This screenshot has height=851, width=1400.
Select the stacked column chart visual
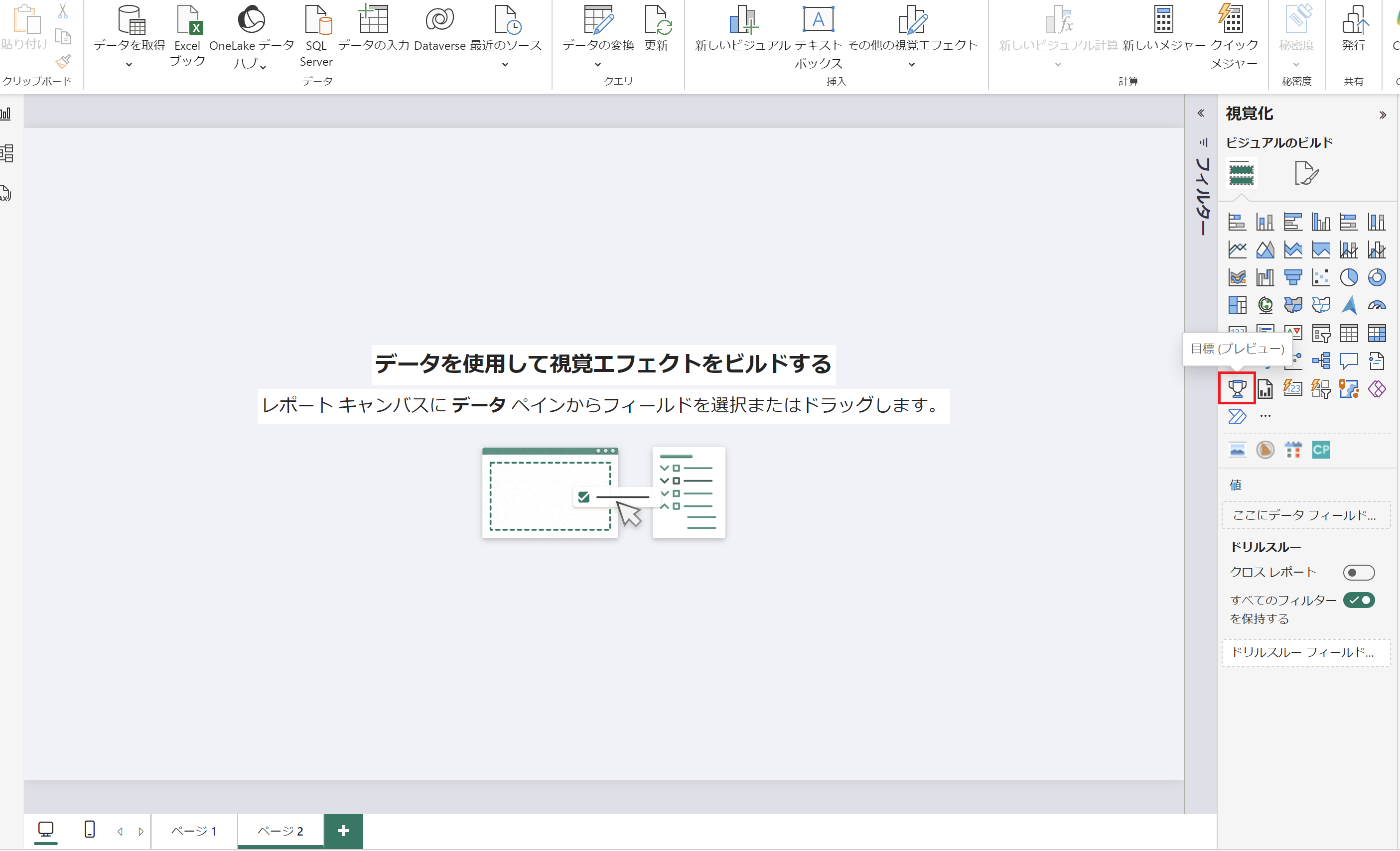coord(1265,222)
